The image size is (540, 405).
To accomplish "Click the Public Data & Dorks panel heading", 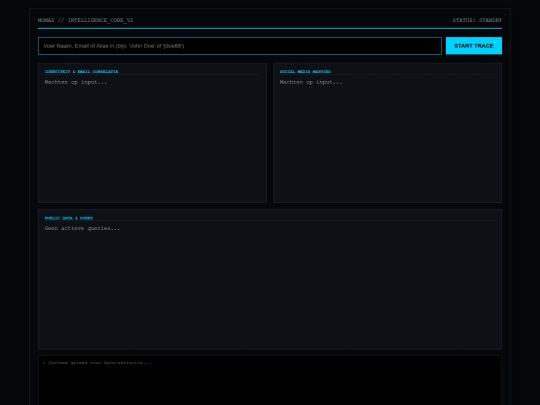I will [69, 218].
